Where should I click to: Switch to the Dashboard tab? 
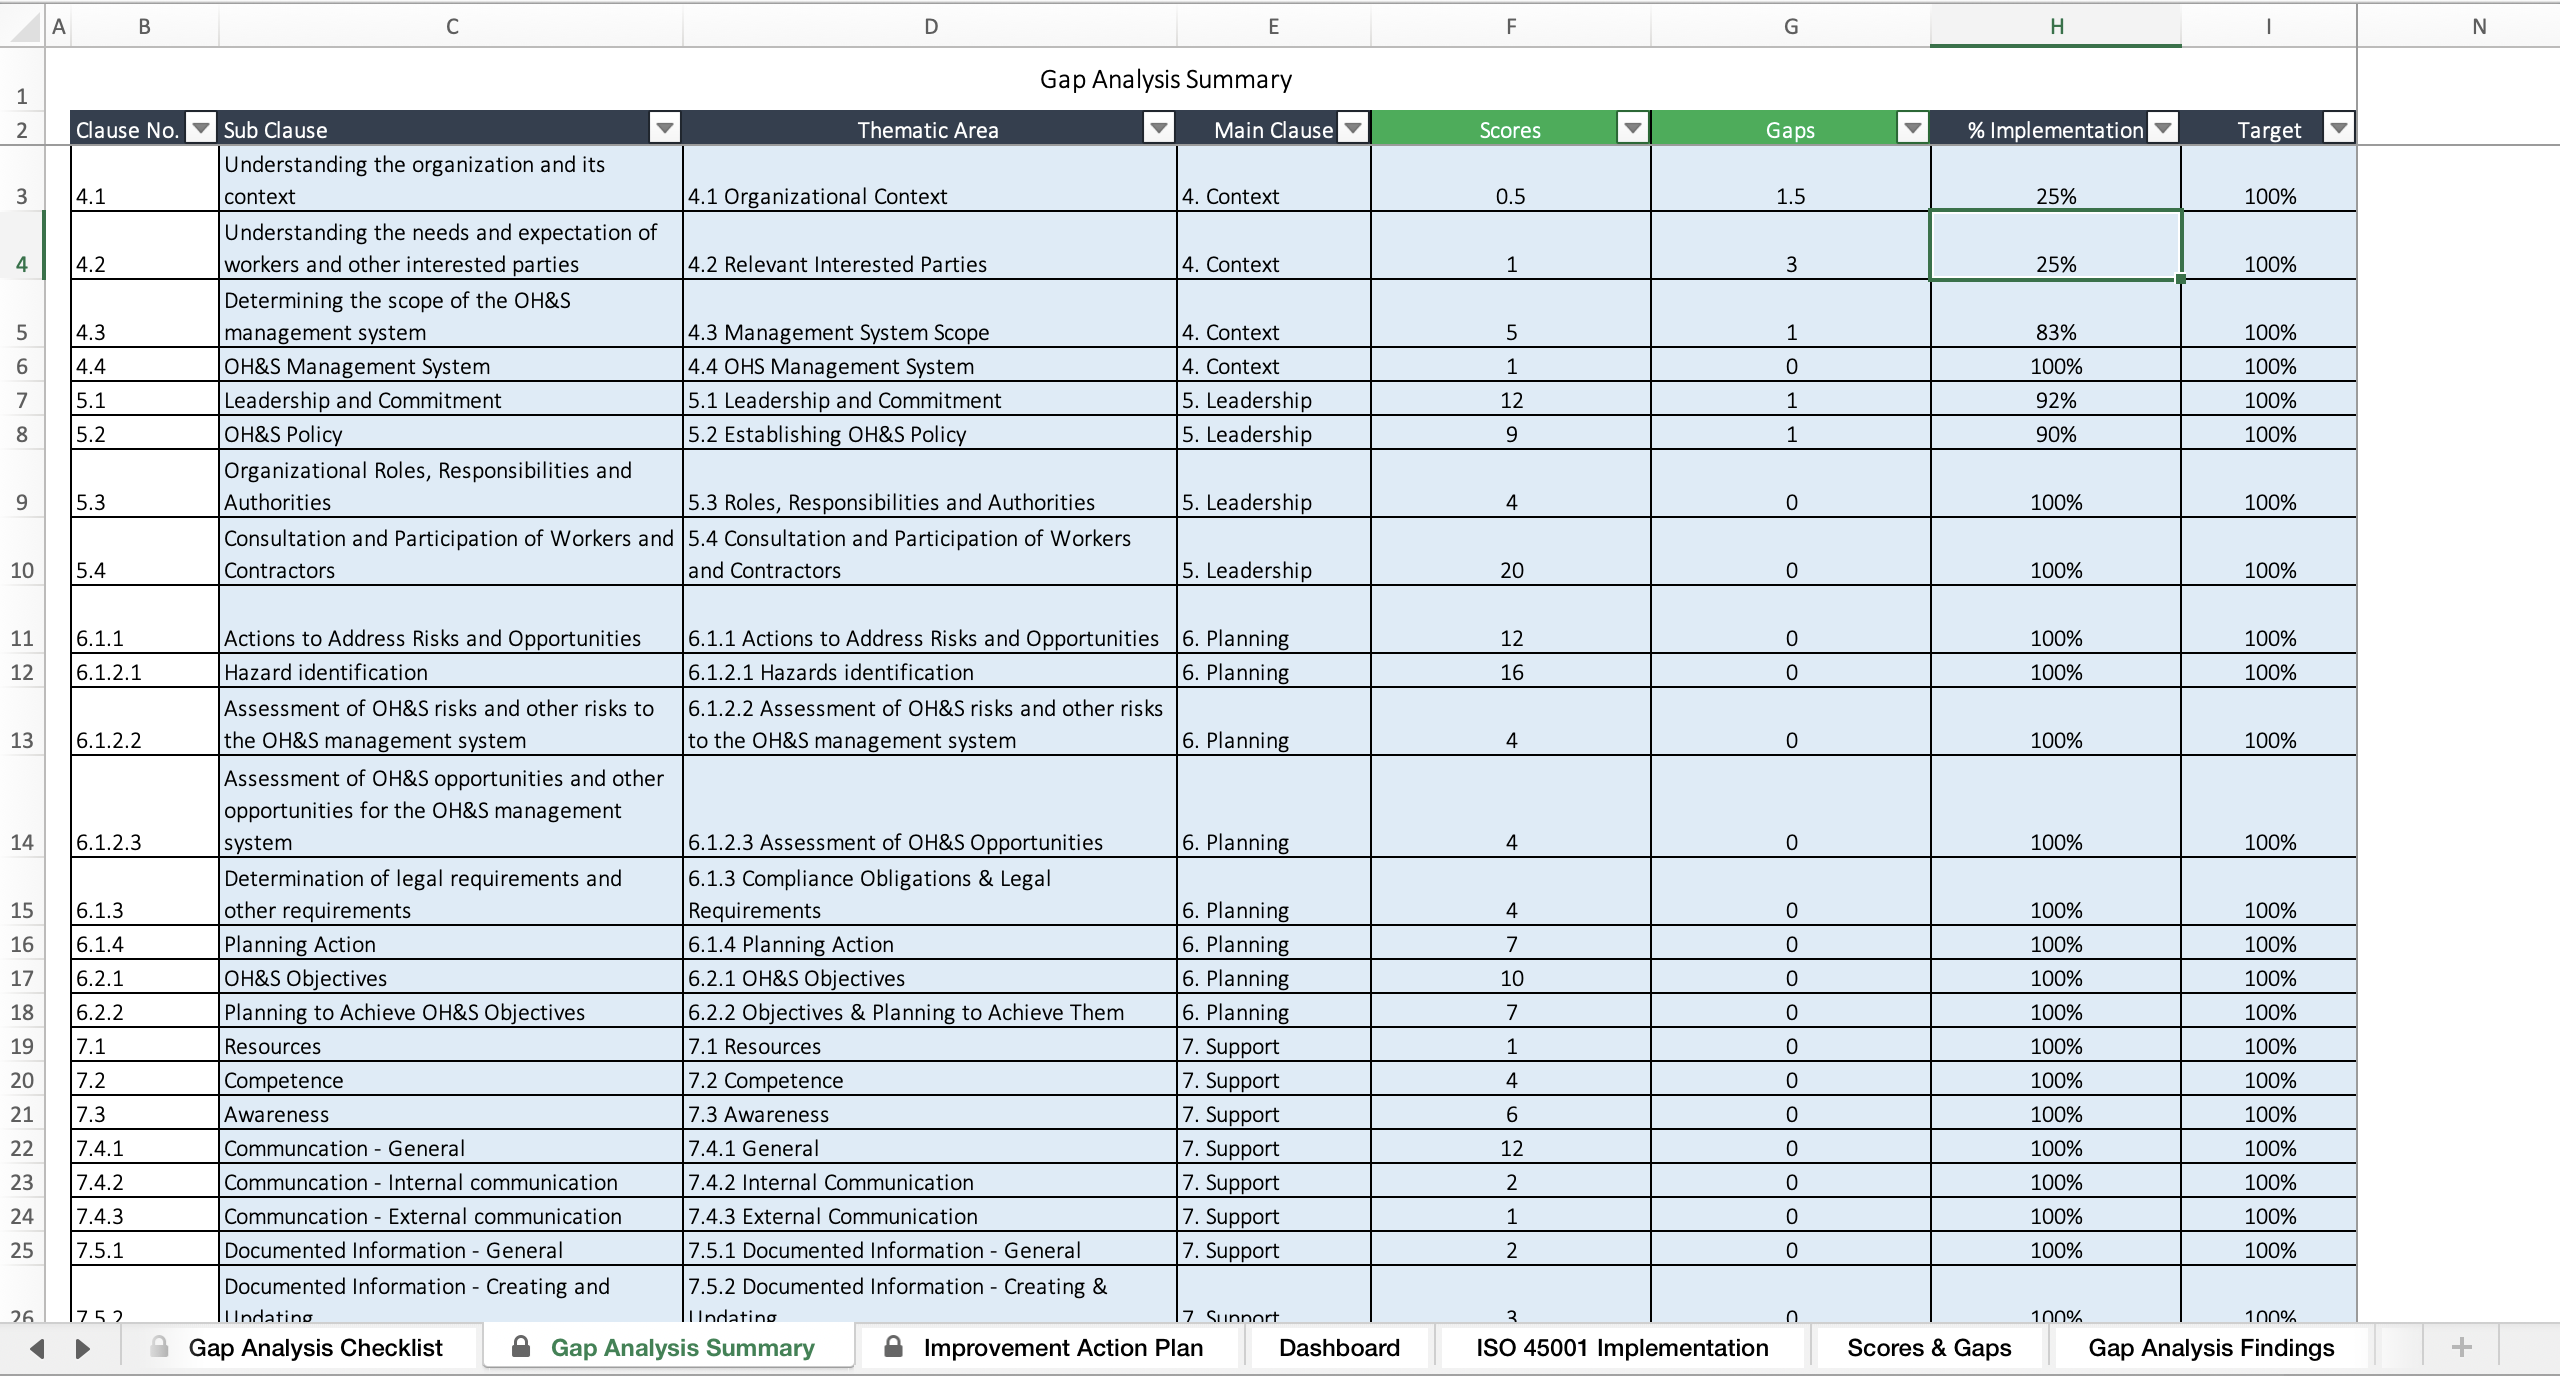click(1338, 1347)
